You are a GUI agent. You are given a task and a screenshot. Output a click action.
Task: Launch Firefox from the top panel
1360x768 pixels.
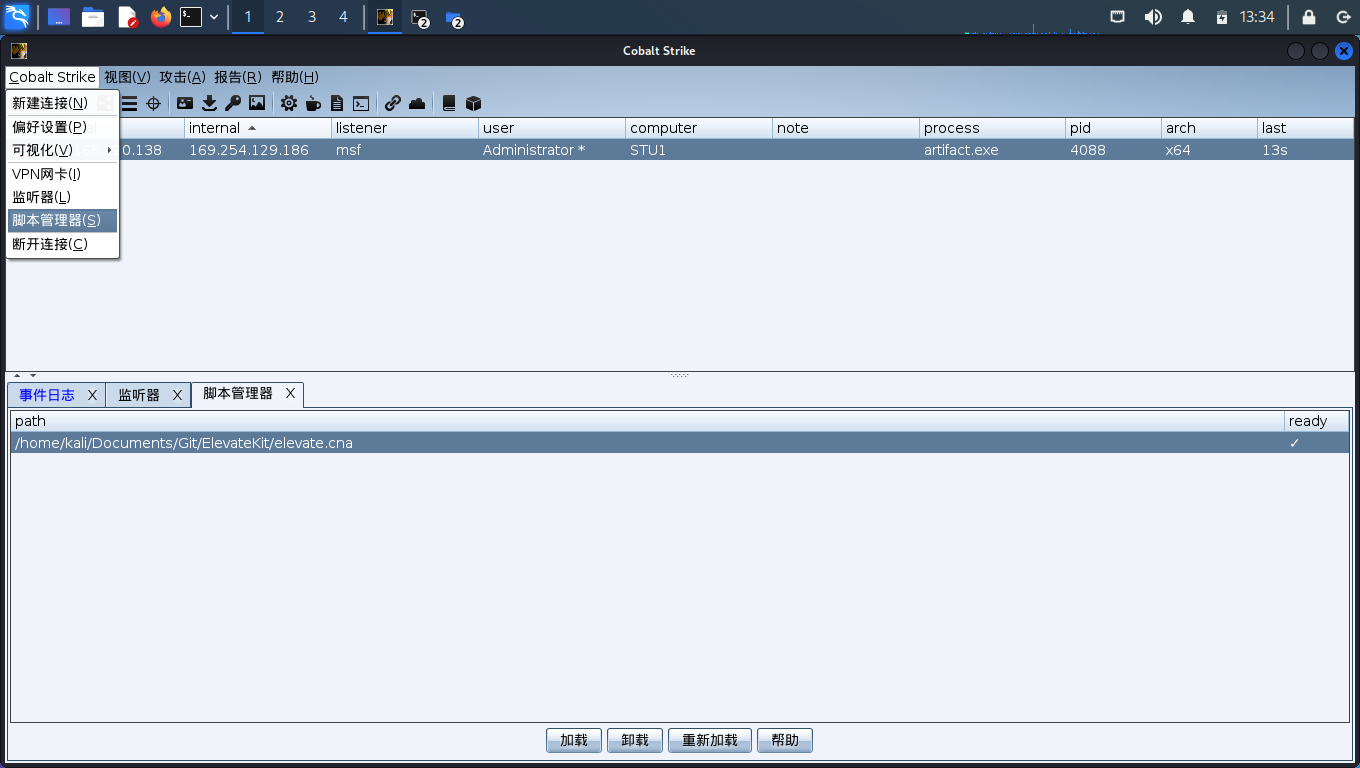(x=161, y=17)
